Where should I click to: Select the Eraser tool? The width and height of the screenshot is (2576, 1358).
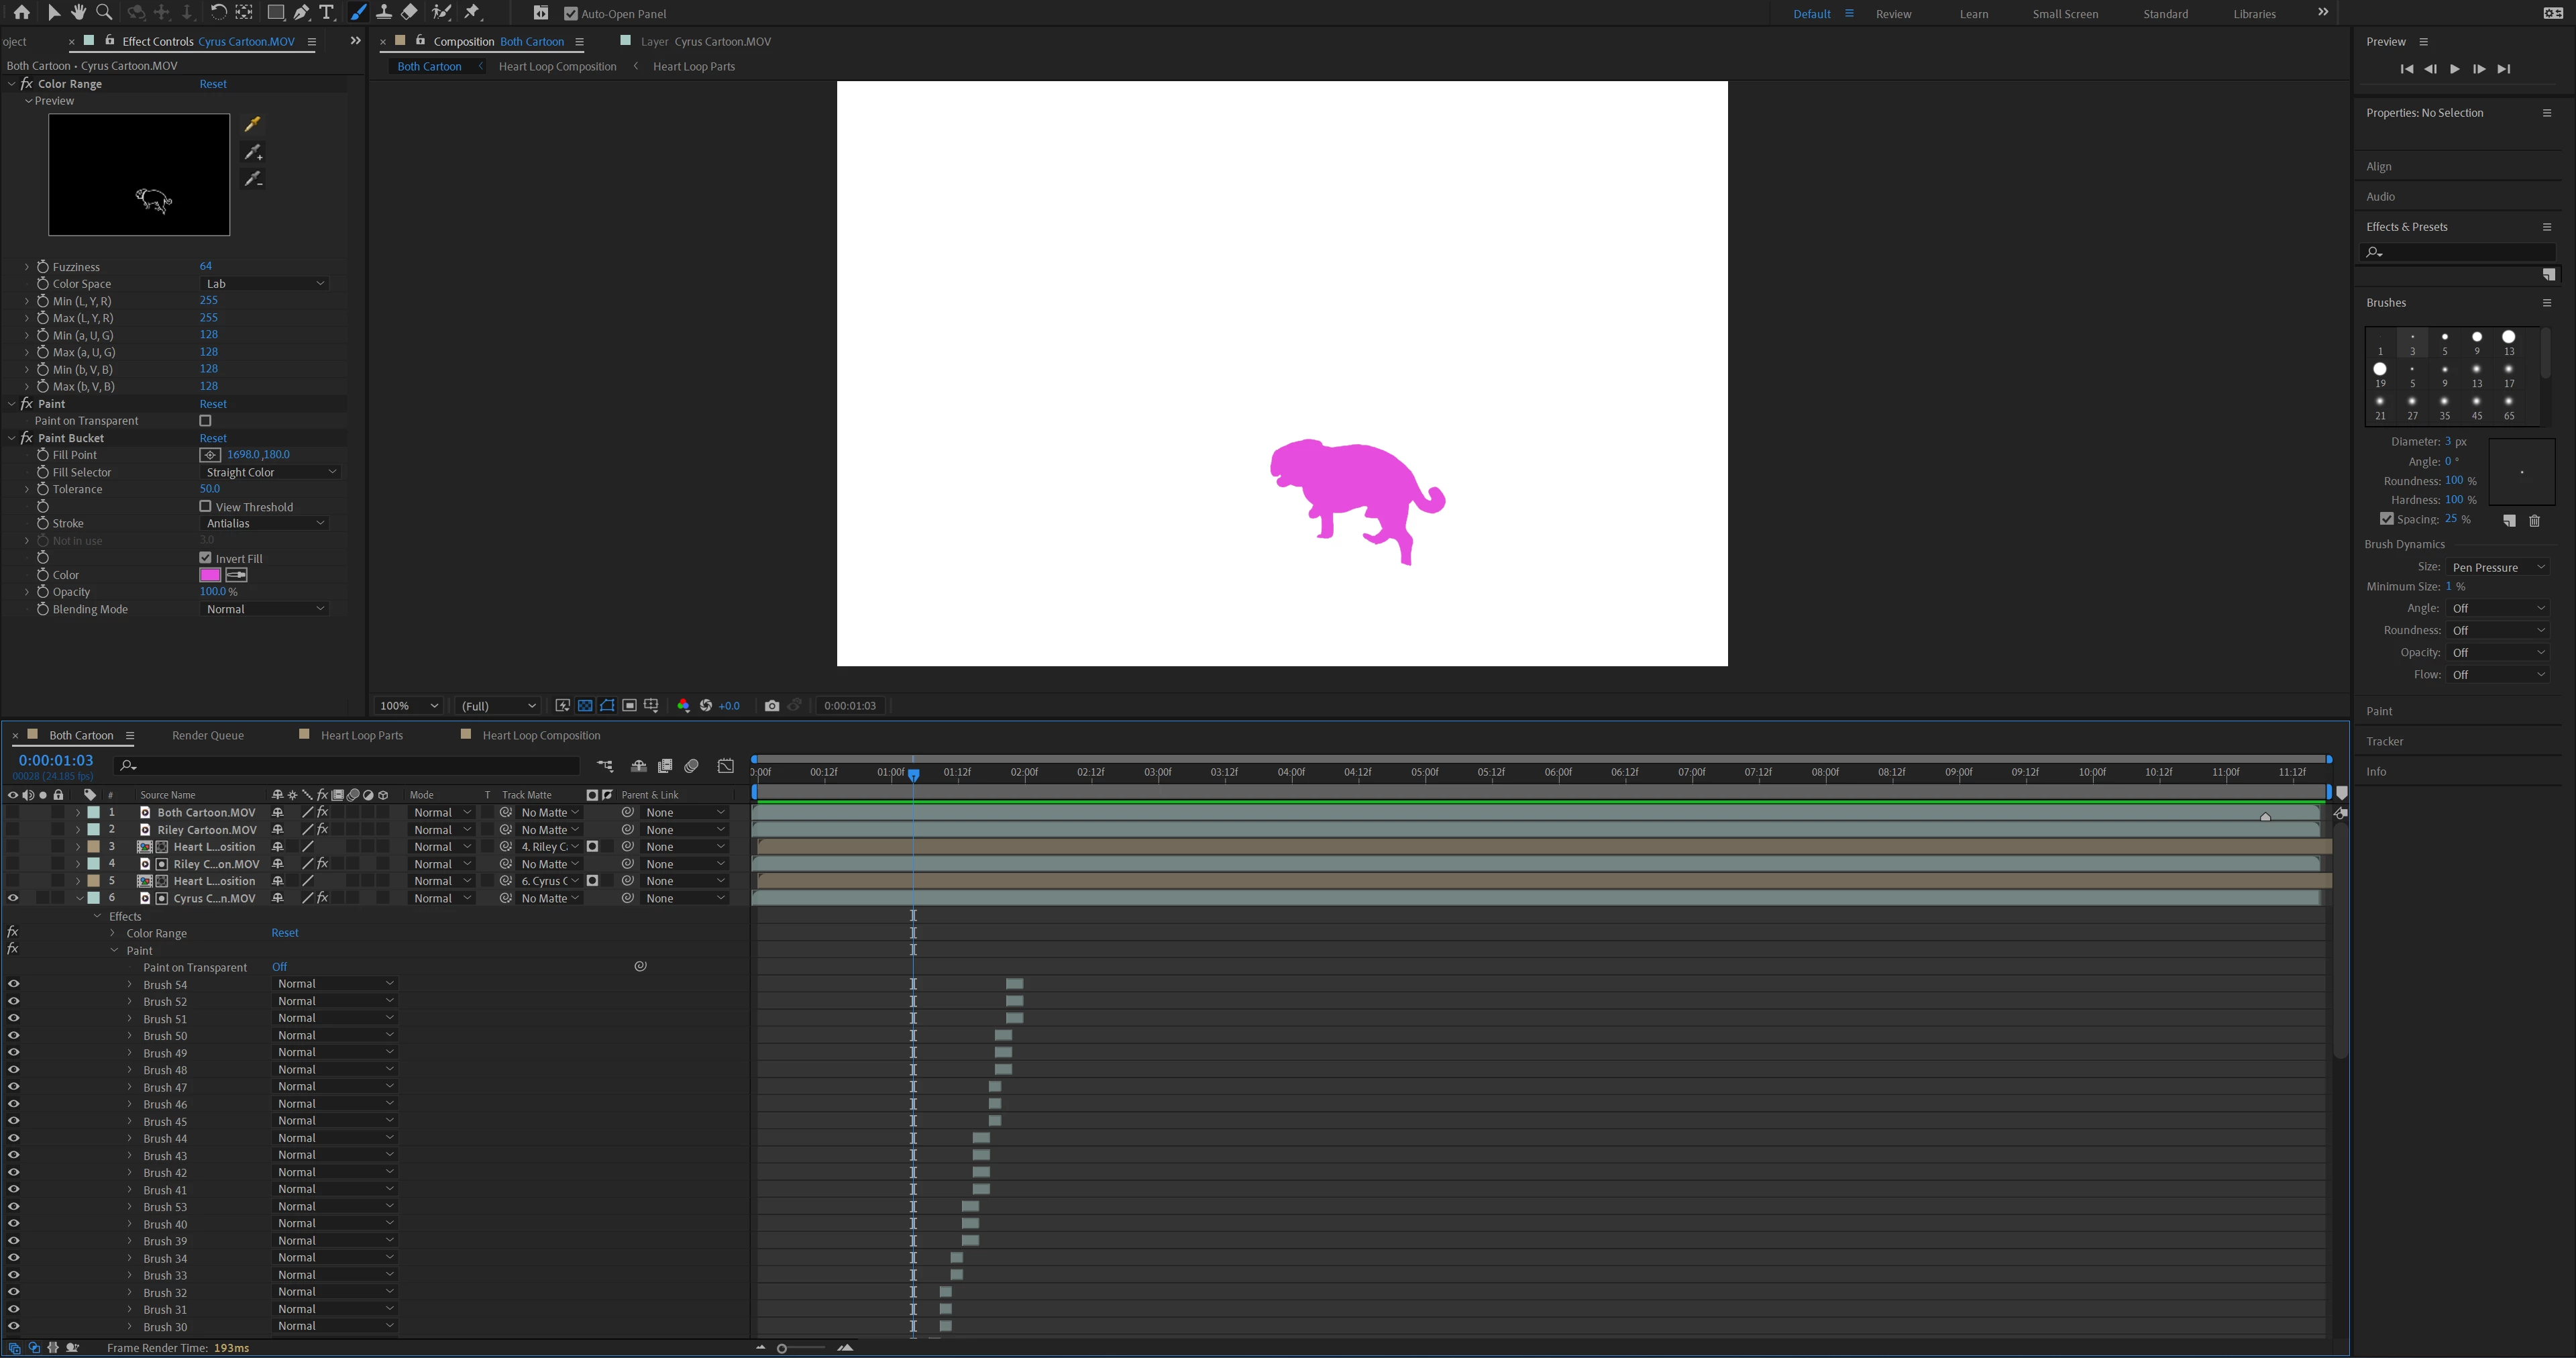click(x=409, y=12)
